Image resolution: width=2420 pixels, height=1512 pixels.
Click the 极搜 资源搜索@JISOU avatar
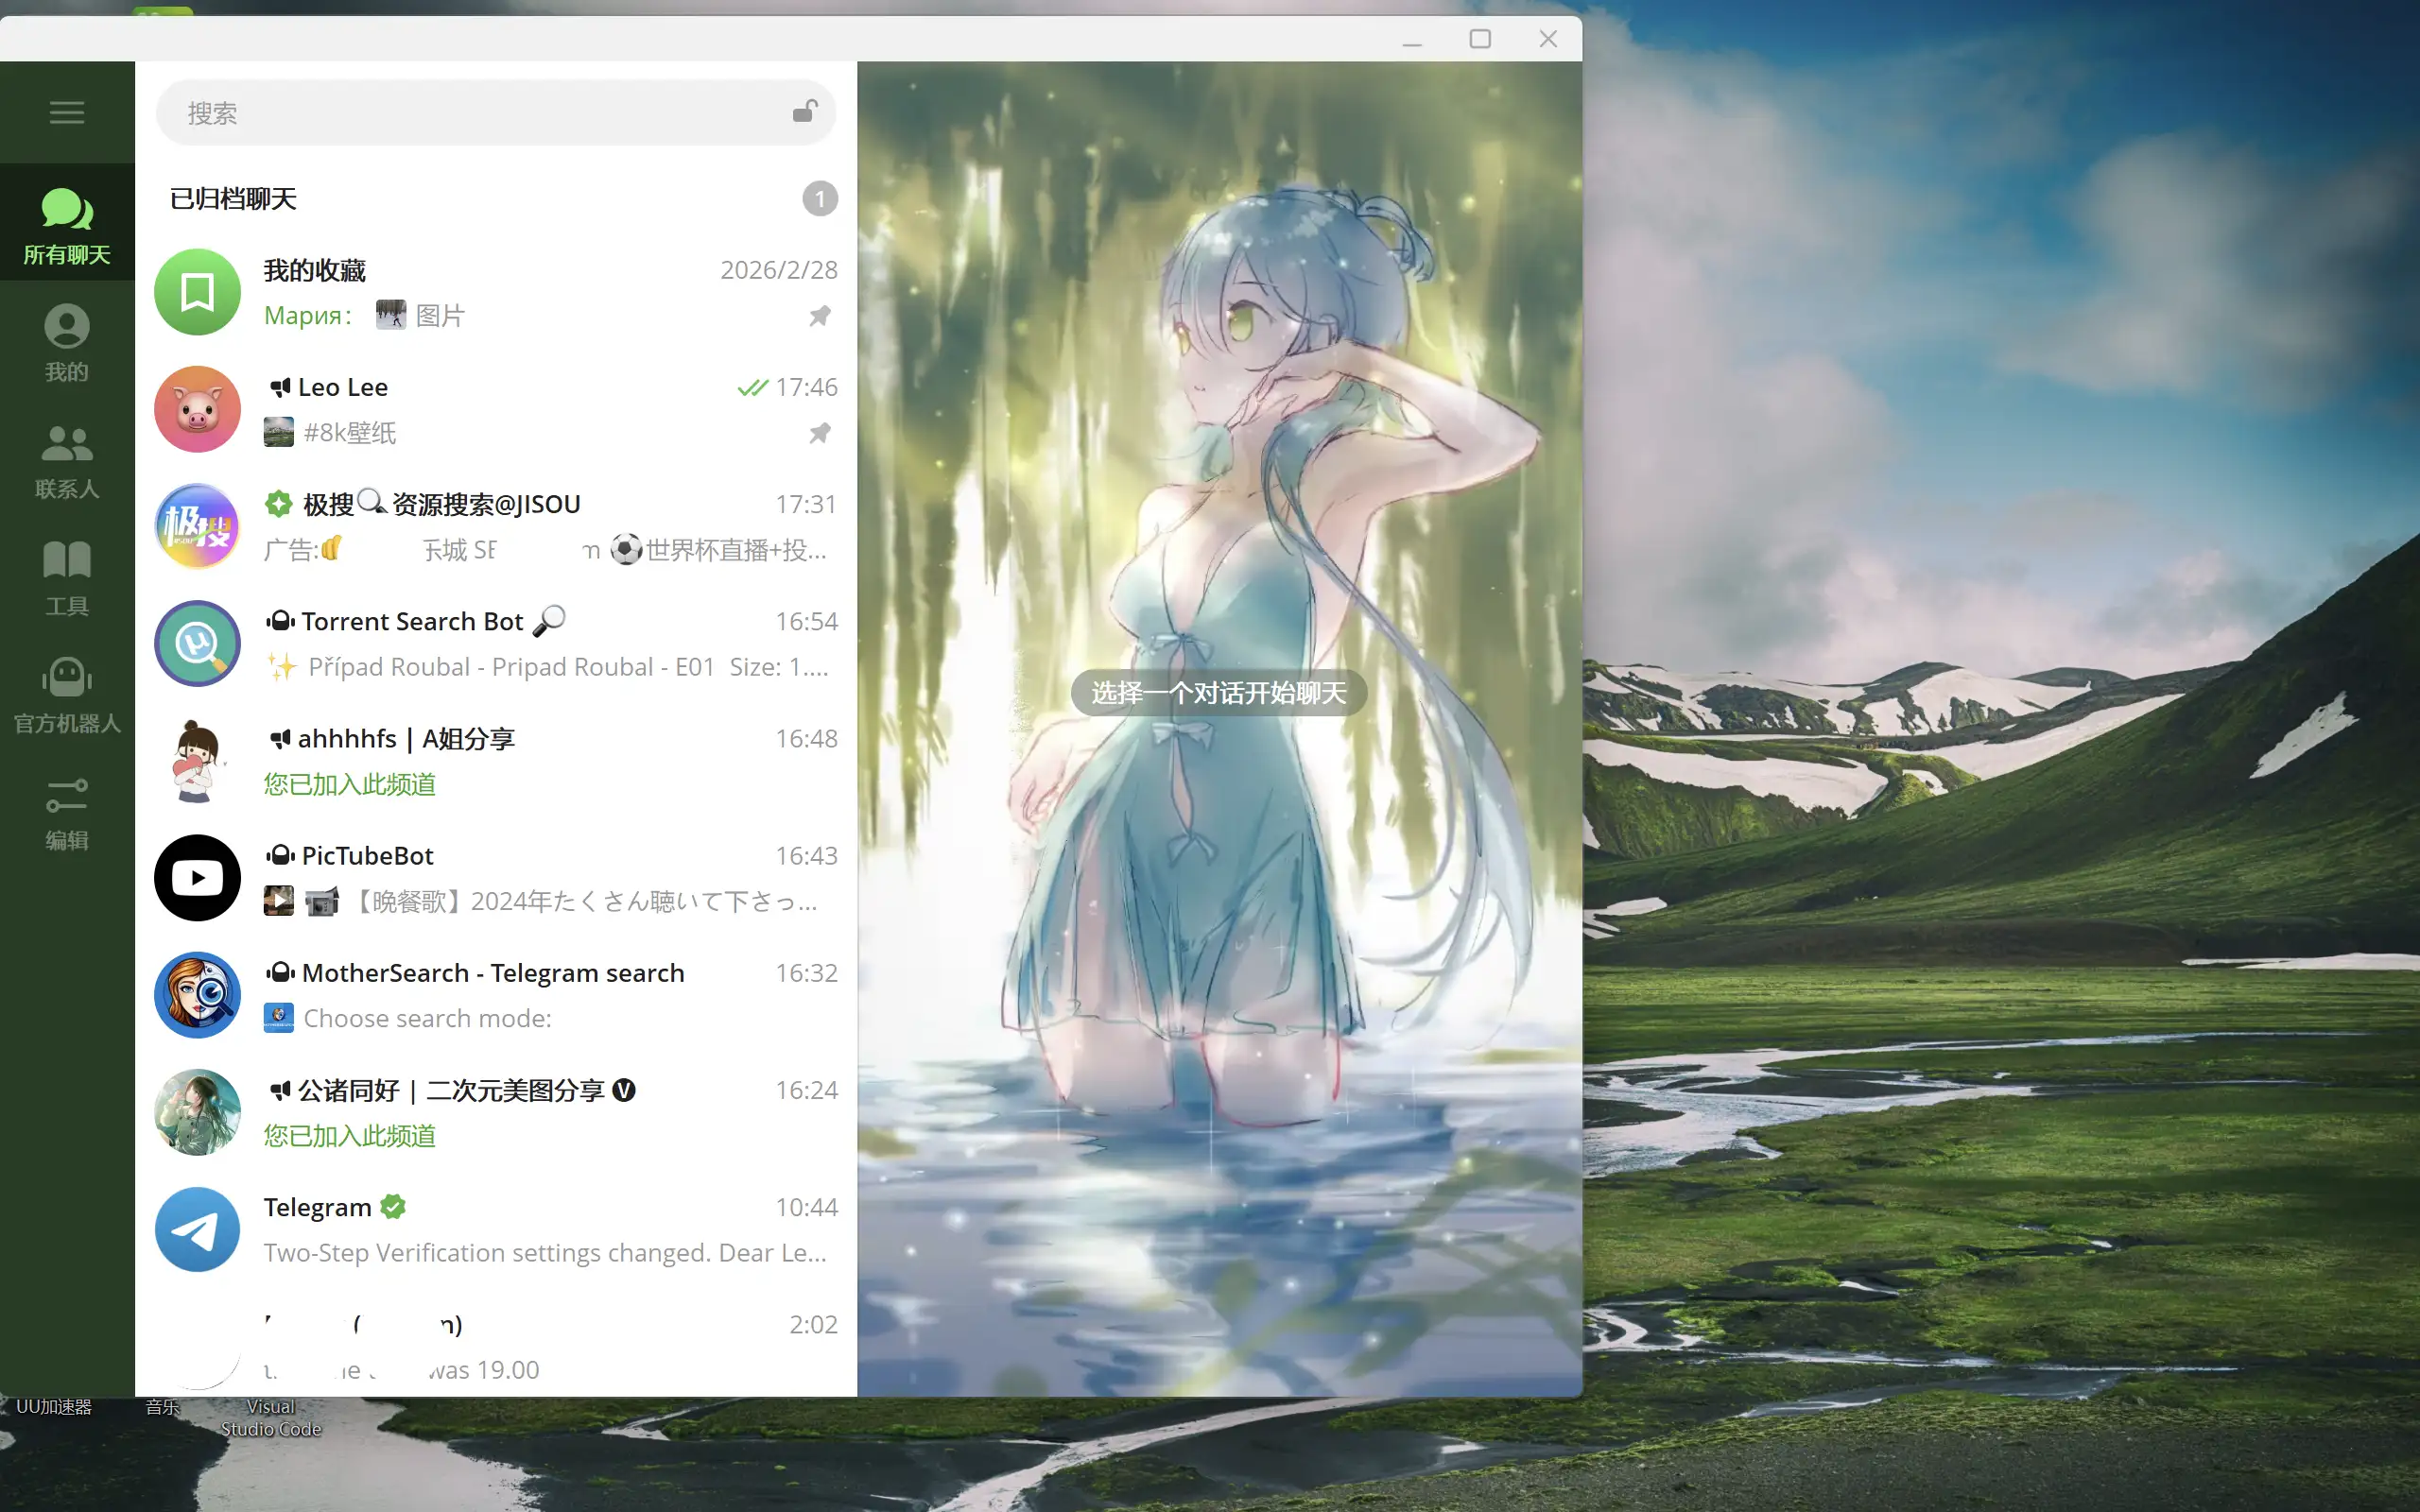click(x=197, y=526)
